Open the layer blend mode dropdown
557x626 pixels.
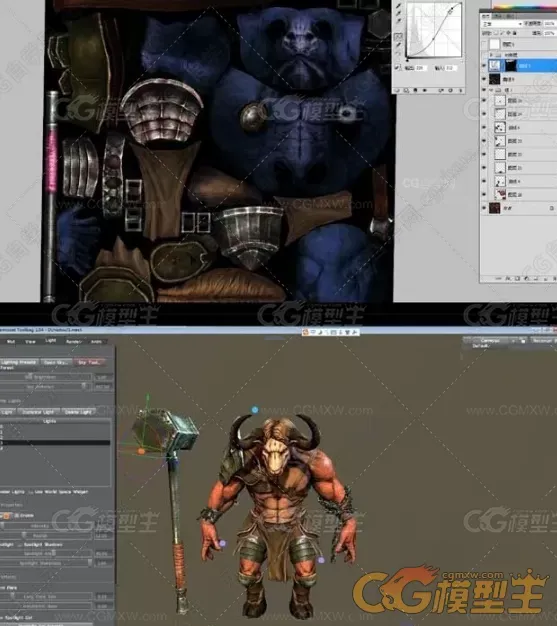coord(501,24)
